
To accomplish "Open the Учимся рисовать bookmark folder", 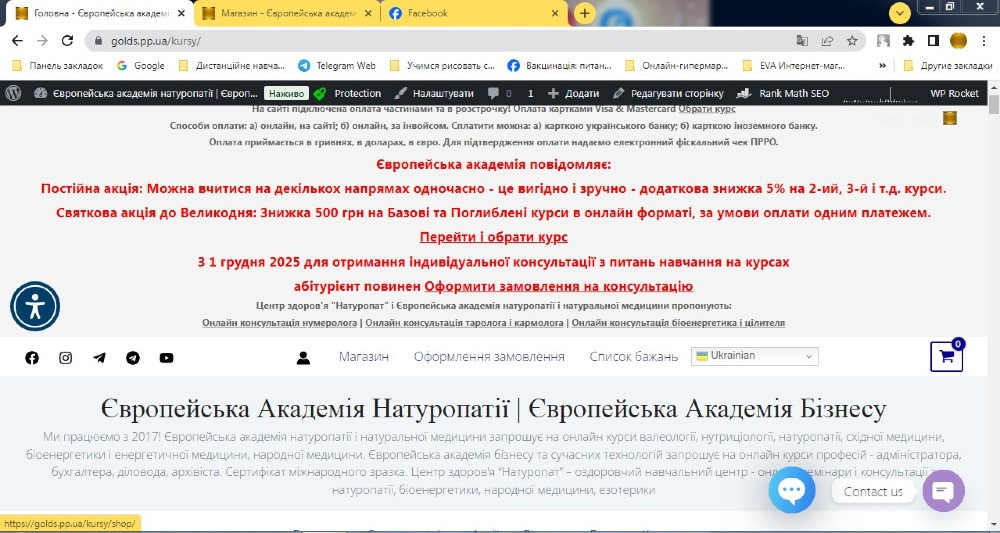I will [x=442, y=66].
